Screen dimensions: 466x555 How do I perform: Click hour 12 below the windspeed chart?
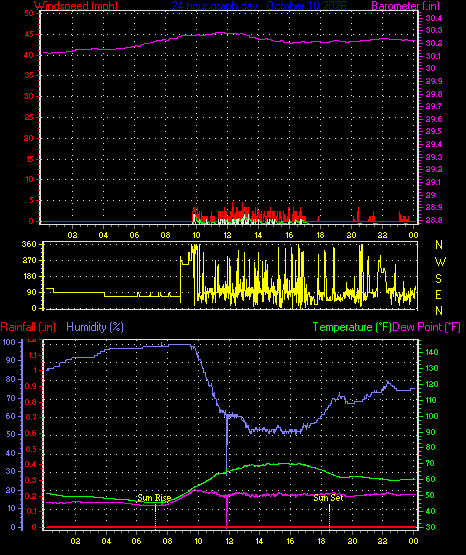[x=227, y=235]
